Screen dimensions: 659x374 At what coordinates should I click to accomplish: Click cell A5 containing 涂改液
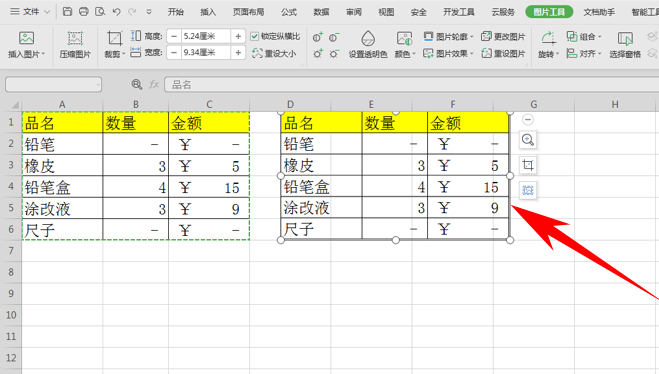click(62, 208)
